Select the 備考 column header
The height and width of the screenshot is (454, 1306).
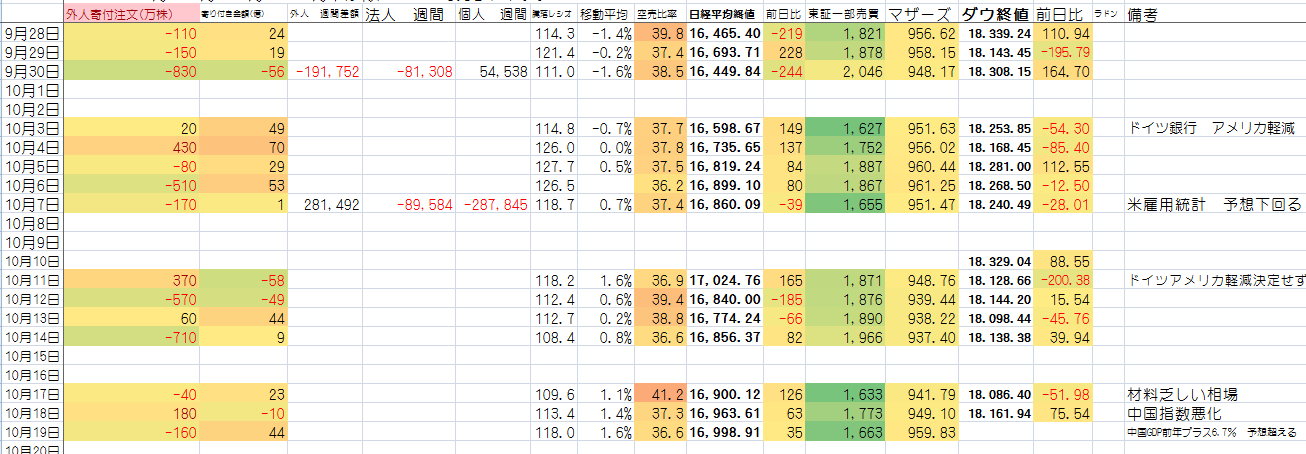coord(1148,15)
